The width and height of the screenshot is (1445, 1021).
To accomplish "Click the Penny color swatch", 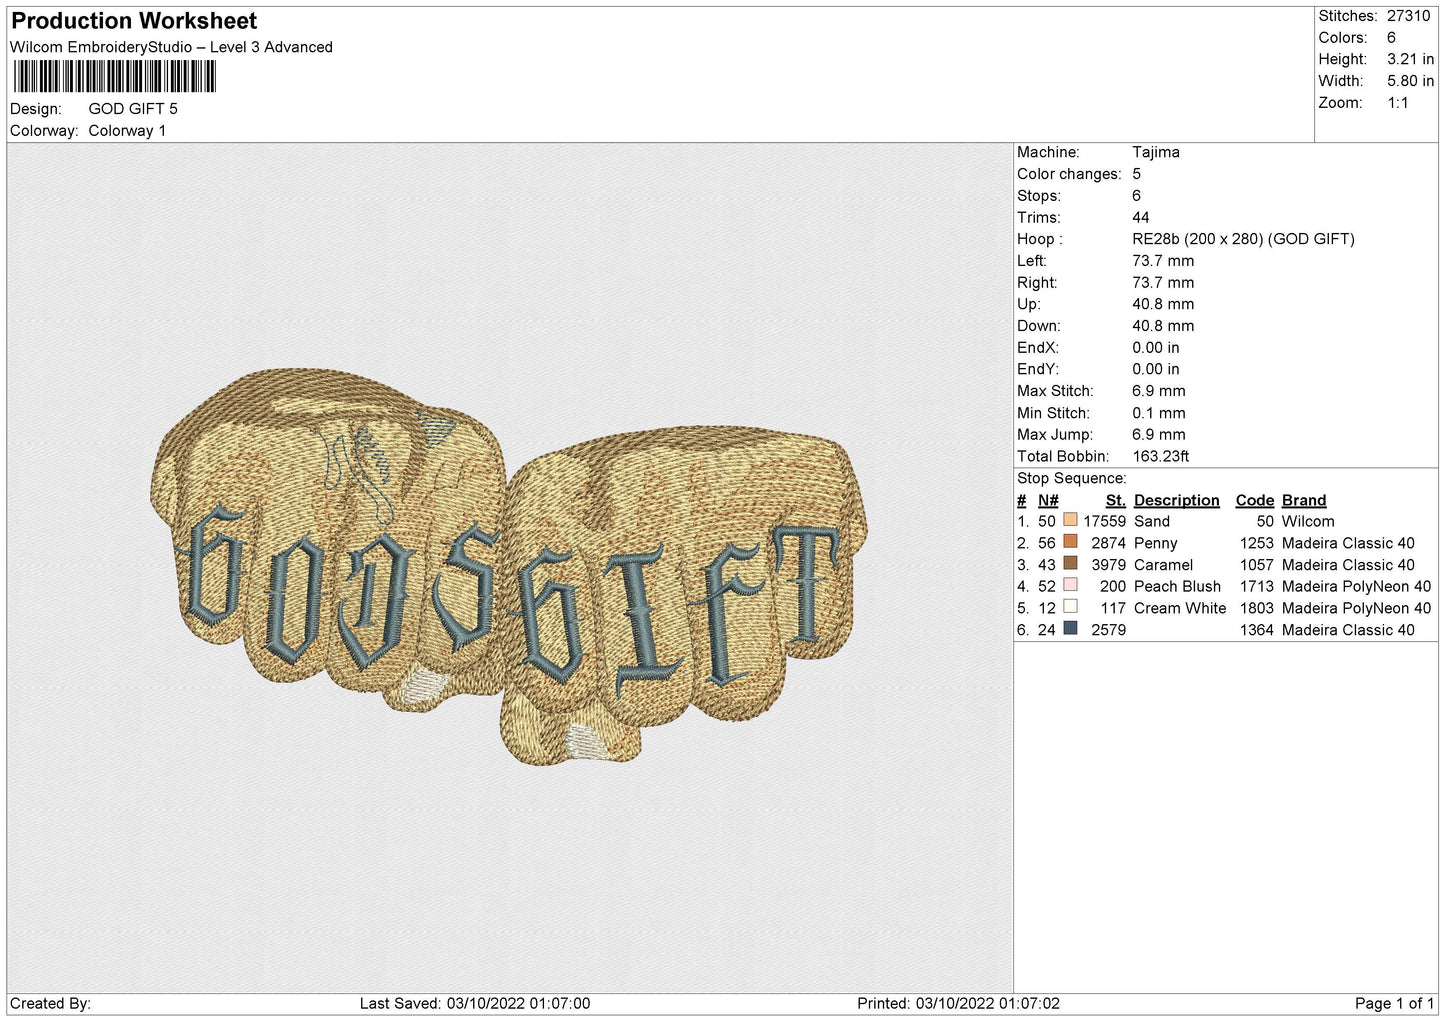I will point(1070,542).
